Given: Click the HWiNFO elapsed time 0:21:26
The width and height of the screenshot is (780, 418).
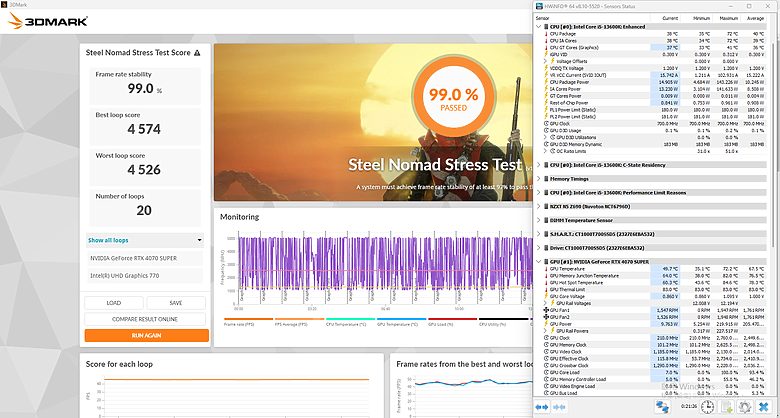Looking at the screenshot, I should (x=689, y=407).
